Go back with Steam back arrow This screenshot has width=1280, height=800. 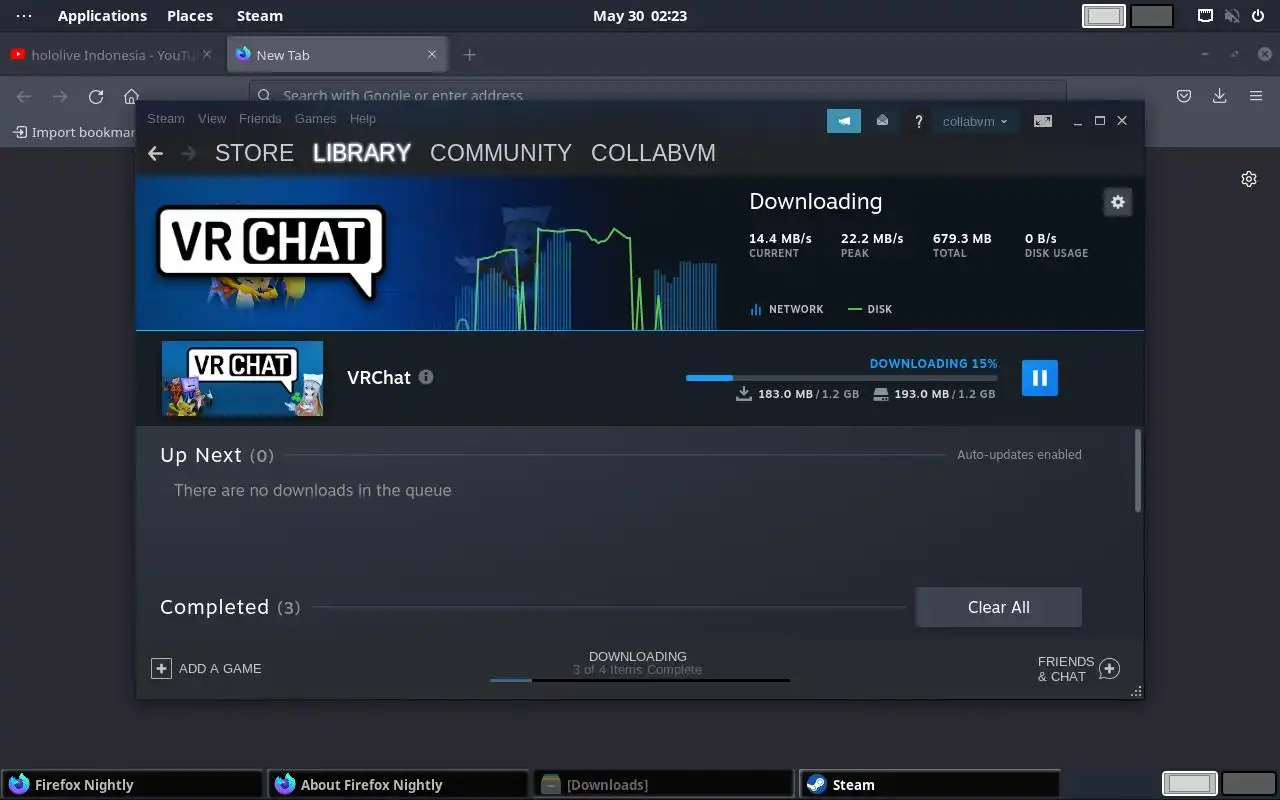point(155,153)
